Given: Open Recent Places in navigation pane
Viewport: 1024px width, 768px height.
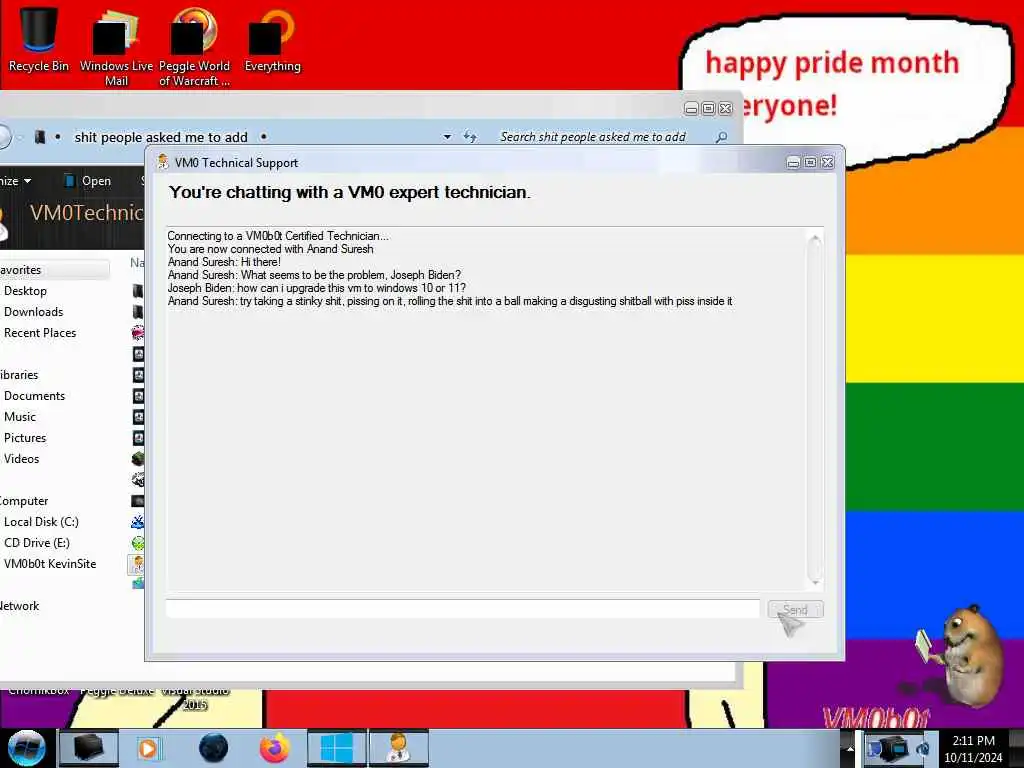Looking at the screenshot, I should click(x=40, y=332).
